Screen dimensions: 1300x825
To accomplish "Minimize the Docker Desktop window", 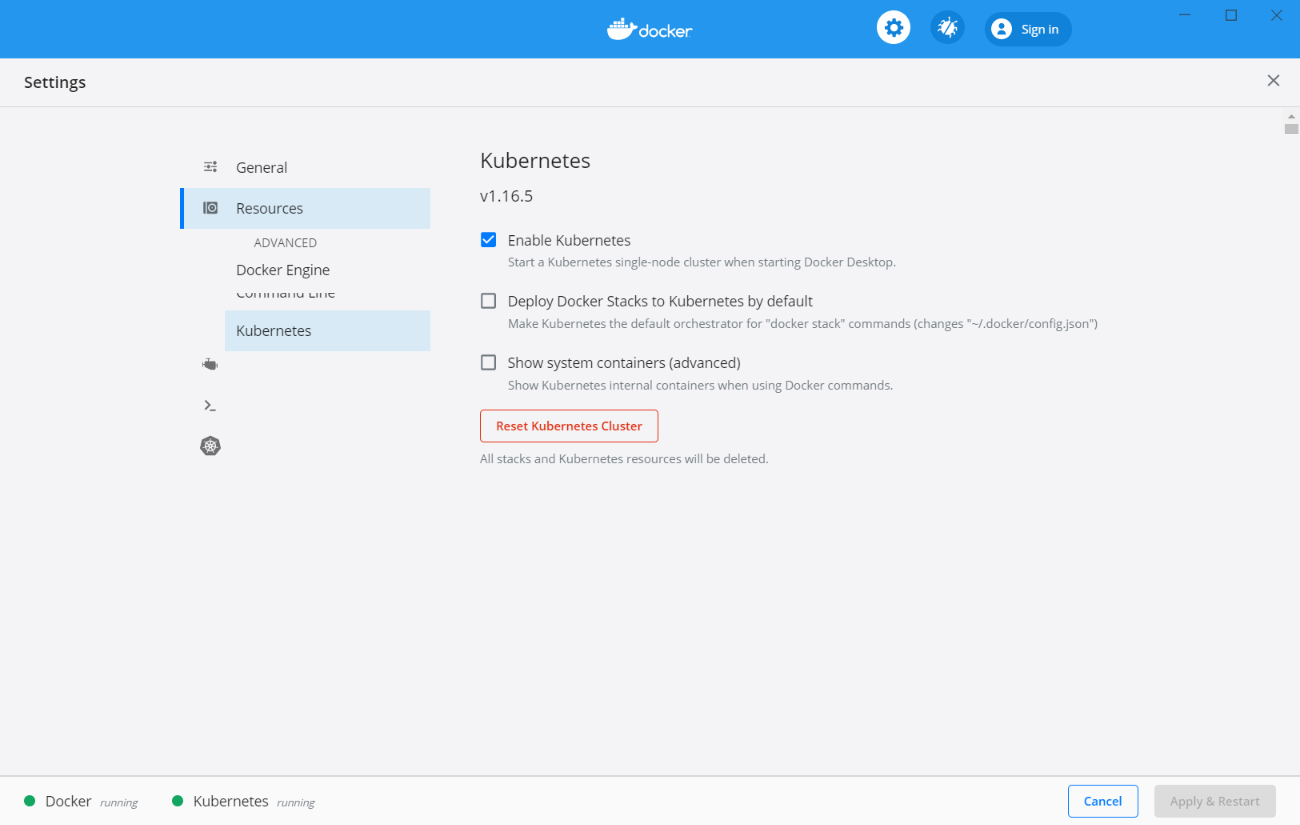I will pos(1186,15).
